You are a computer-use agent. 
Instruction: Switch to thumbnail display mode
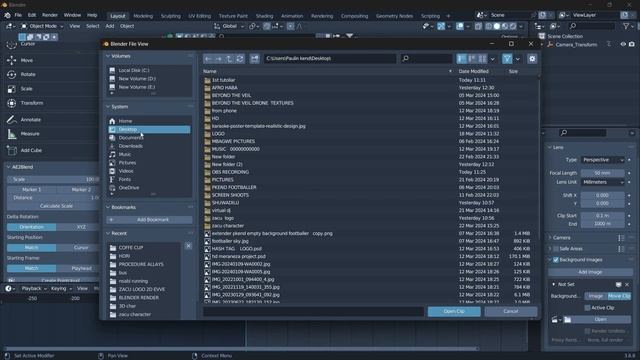click(x=482, y=59)
